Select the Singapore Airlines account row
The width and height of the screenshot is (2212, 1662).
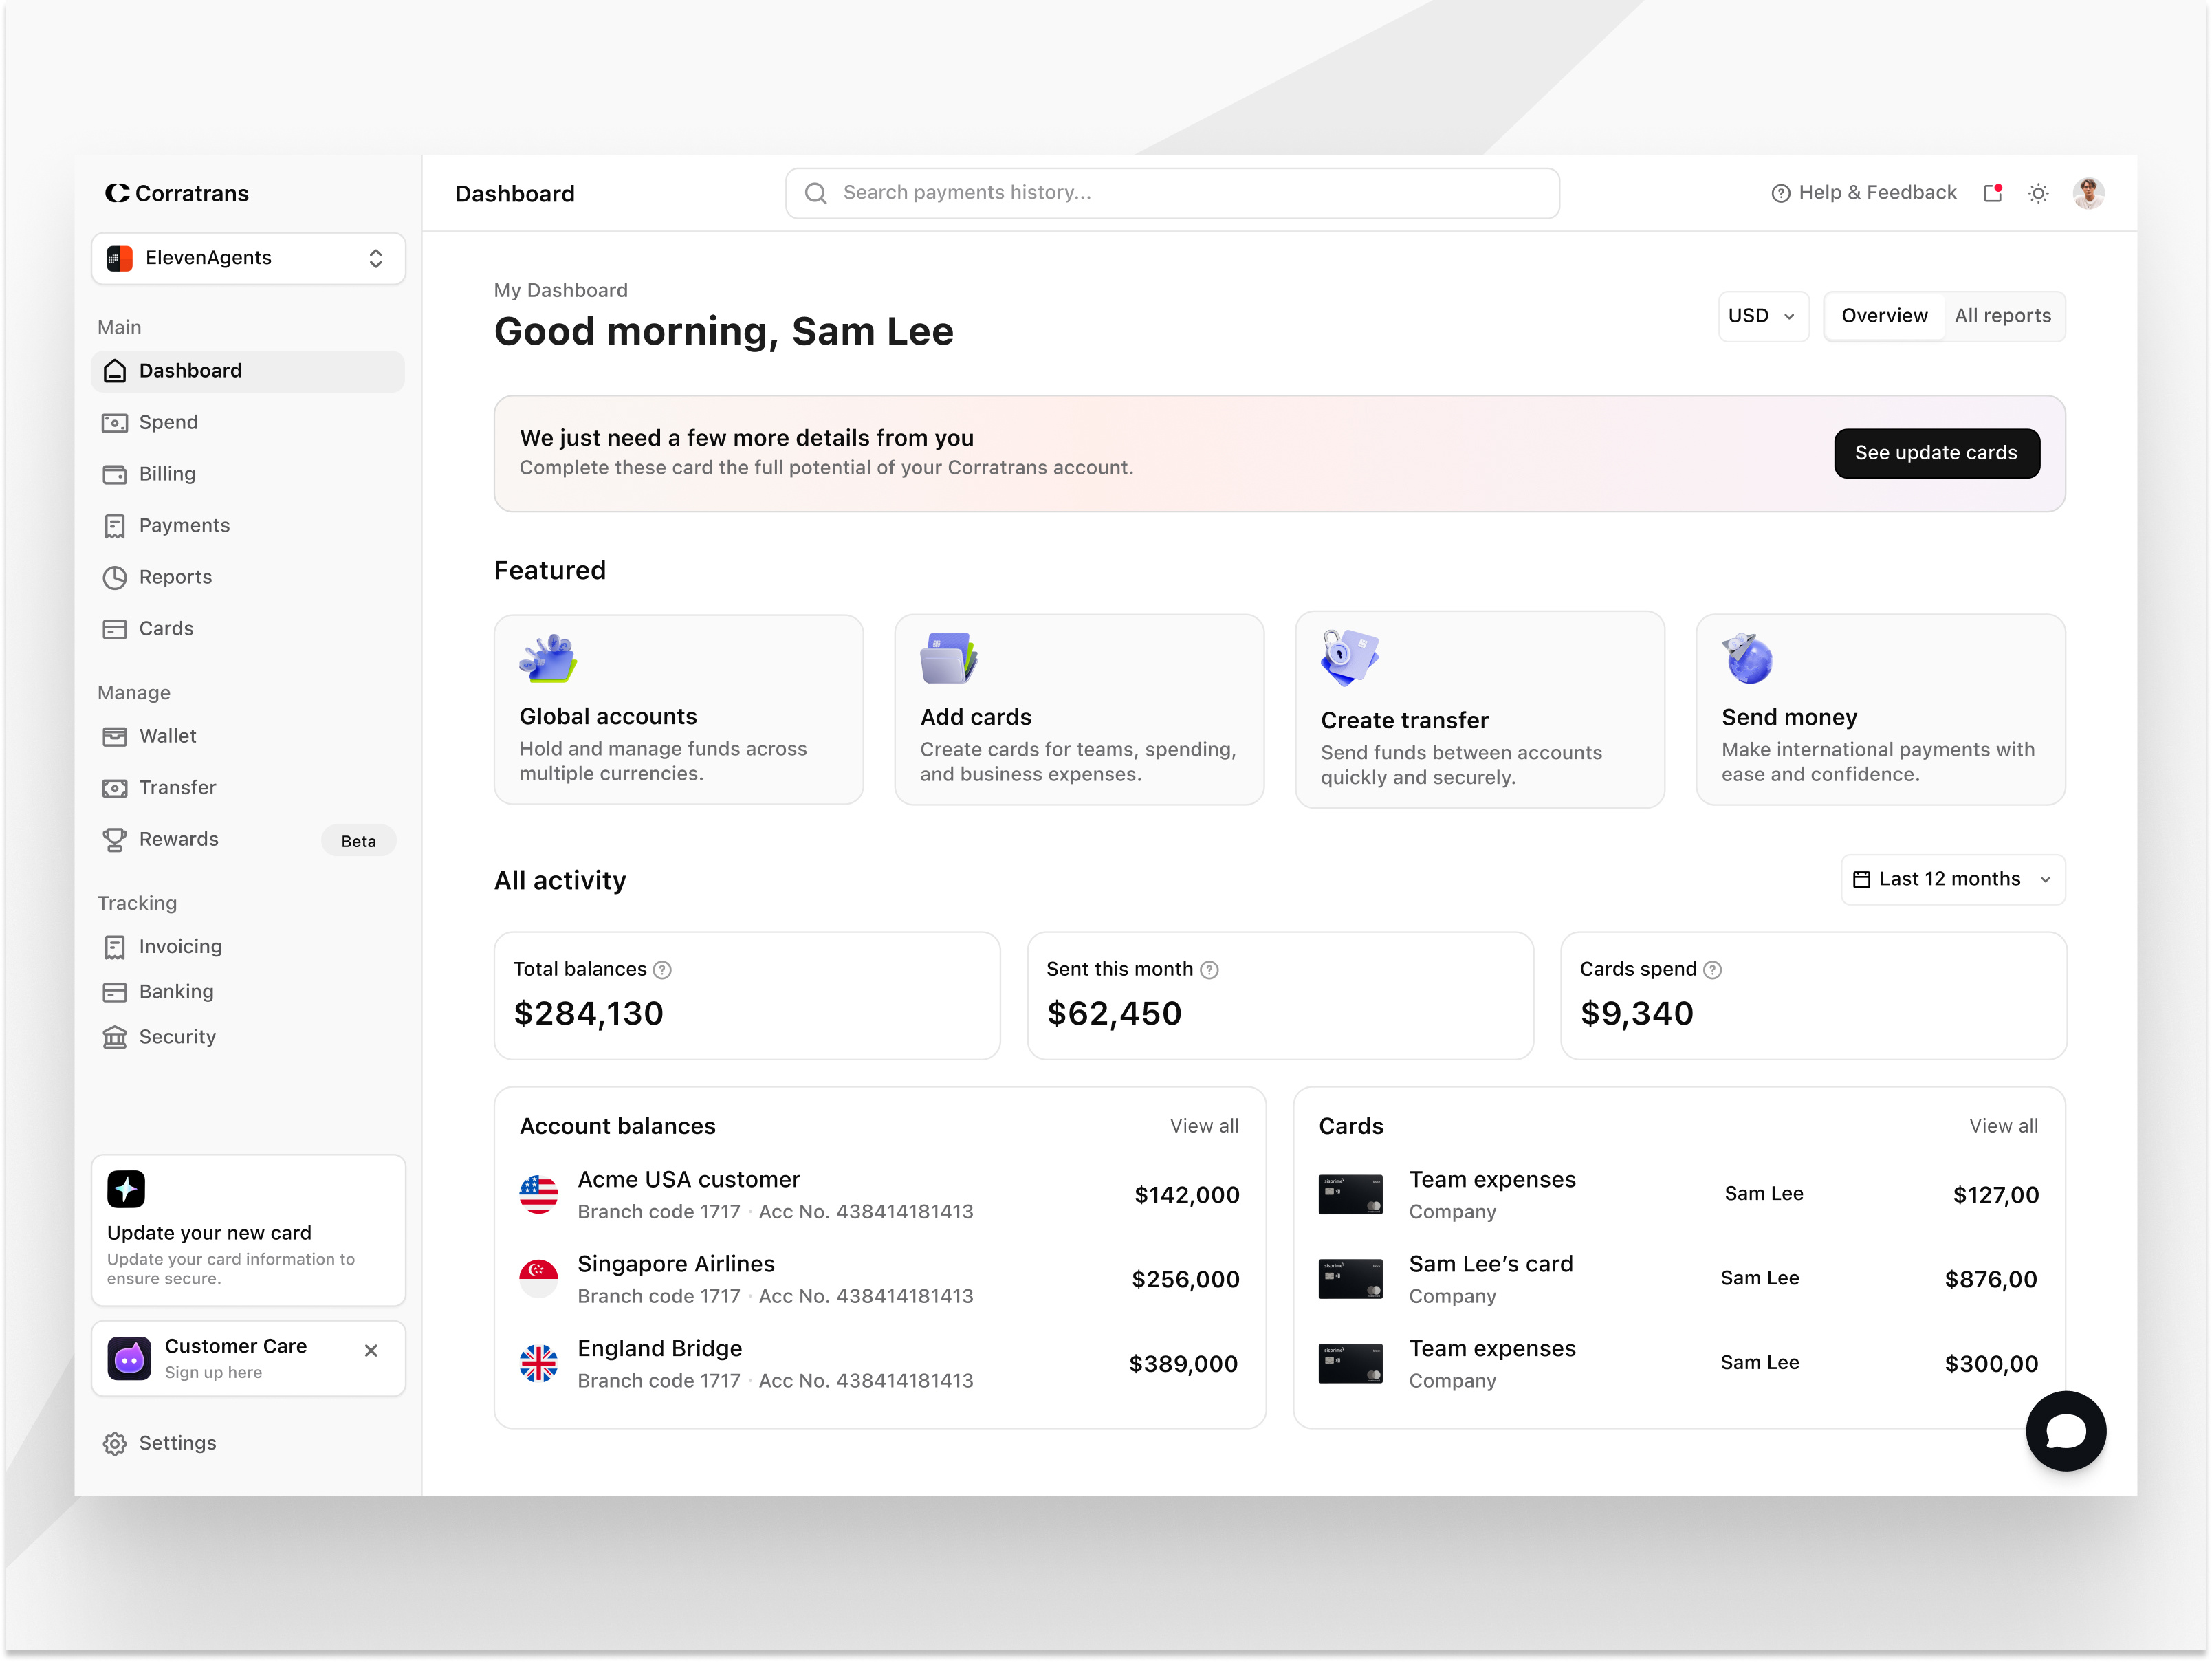(879, 1279)
